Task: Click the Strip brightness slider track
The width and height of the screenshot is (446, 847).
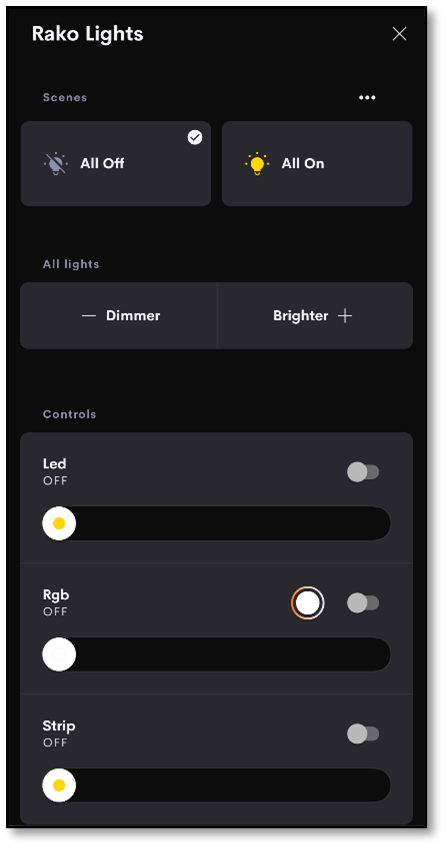Action: (x=217, y=785)
